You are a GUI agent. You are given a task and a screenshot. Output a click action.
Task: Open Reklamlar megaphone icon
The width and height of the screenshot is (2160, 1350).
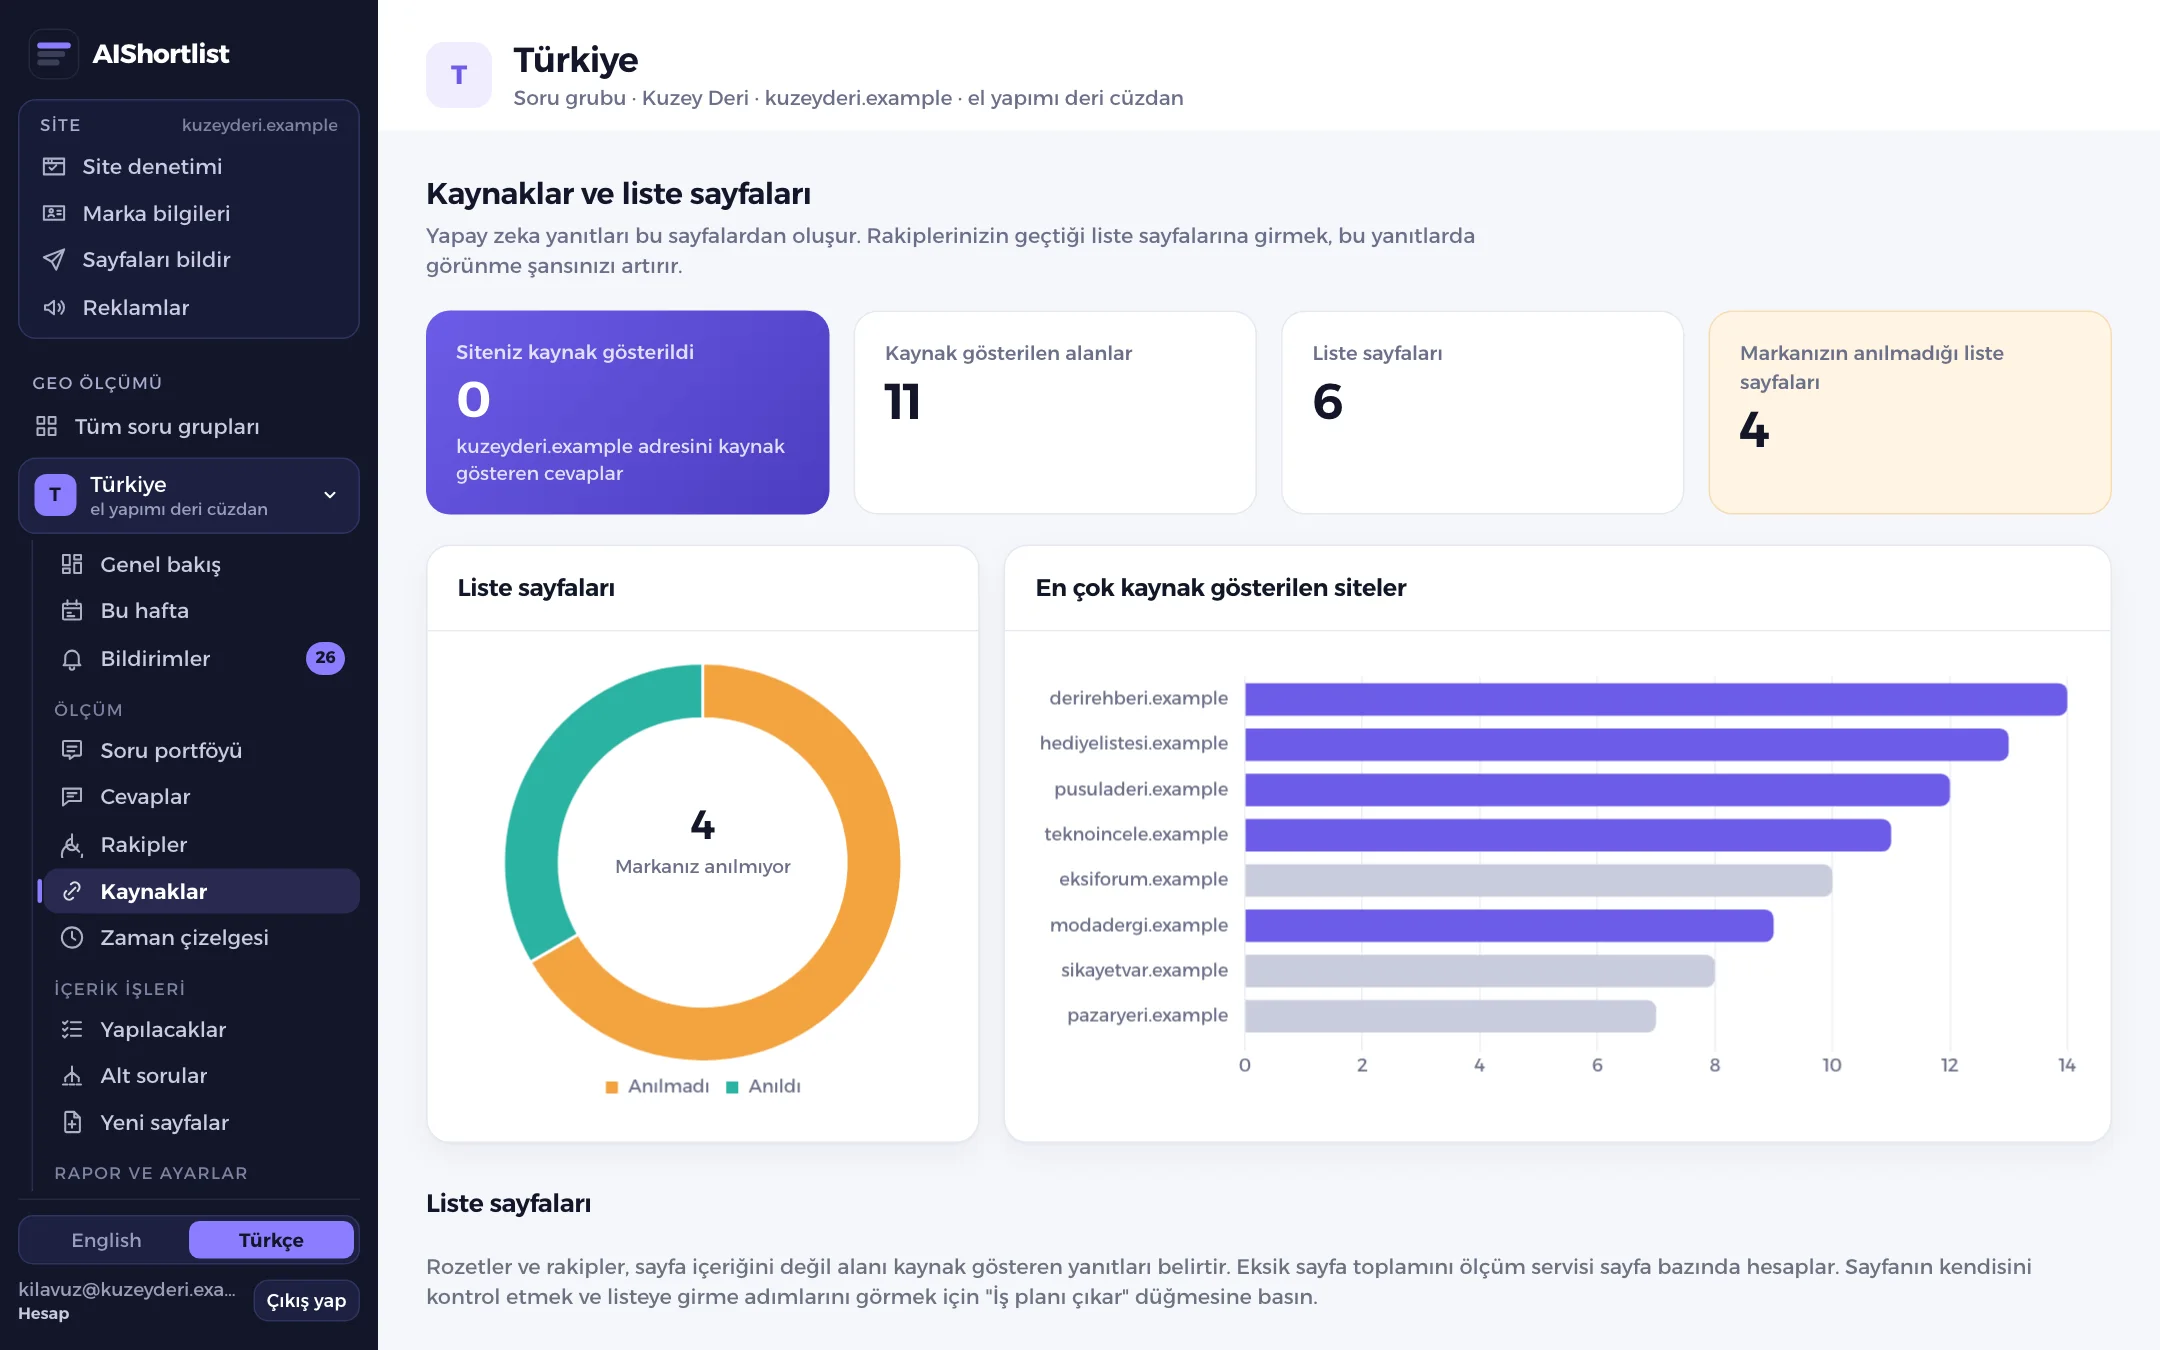click(54, 307)
